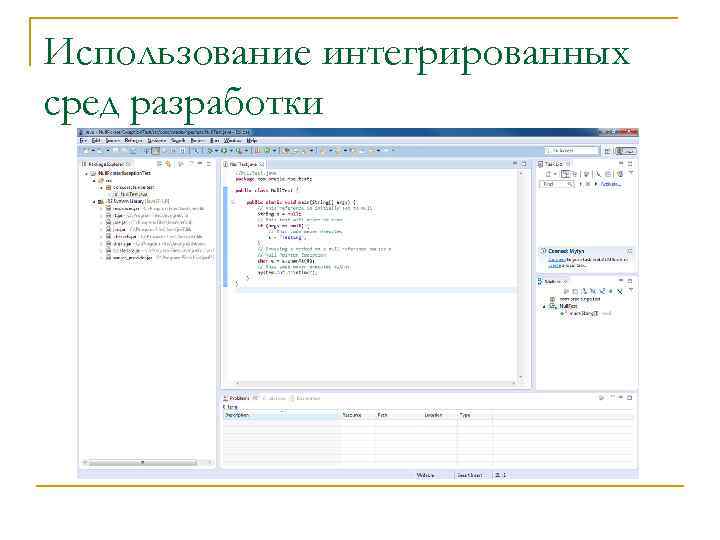This screenshot has height=540, width=720.
Task: Open the Help menu
Action: pos(252,141)
